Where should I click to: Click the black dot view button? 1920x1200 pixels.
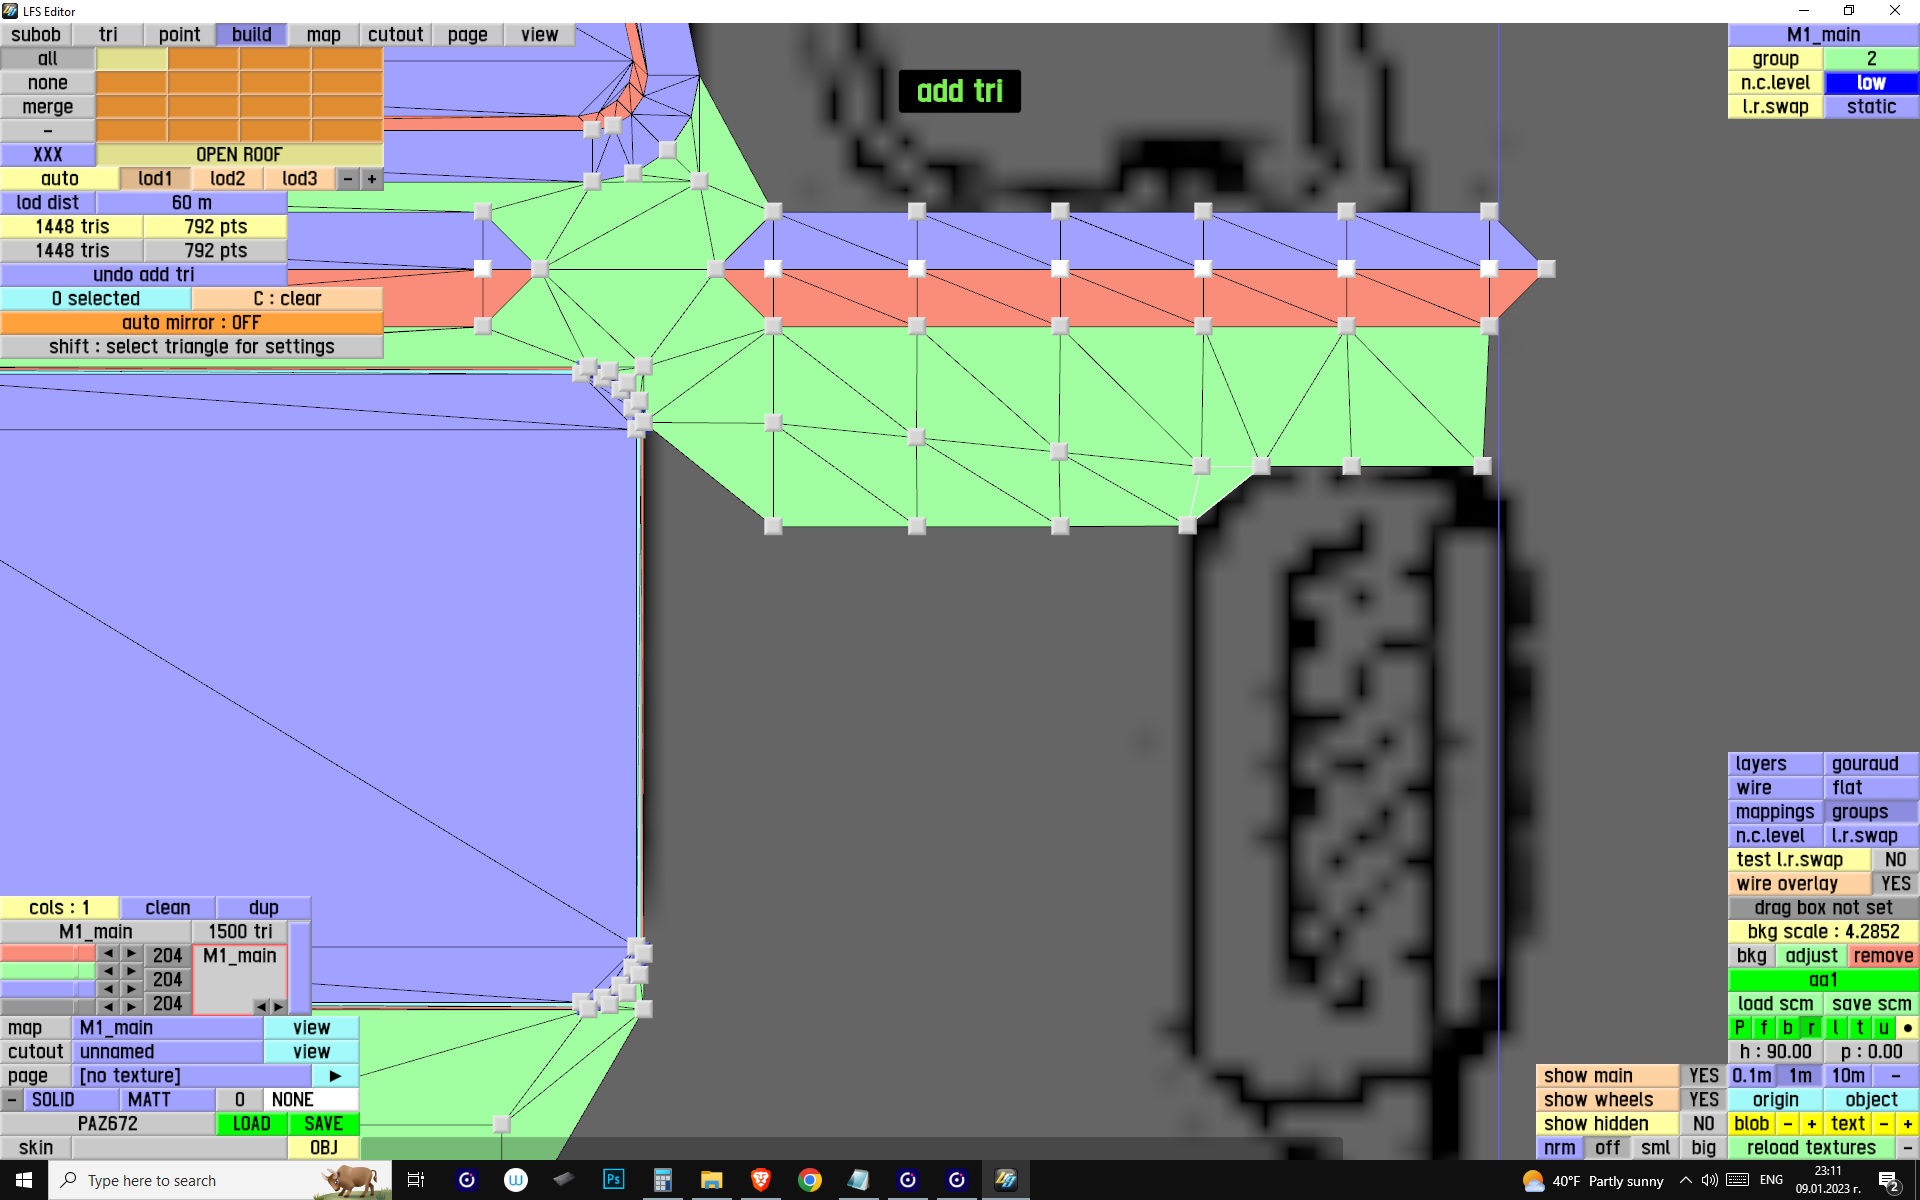[x=1907, y=1027]
